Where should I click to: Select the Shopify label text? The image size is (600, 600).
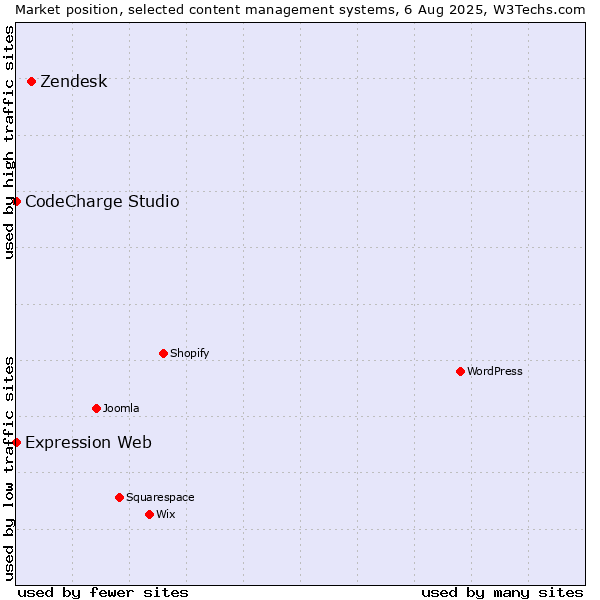click(x=189, y=353)
